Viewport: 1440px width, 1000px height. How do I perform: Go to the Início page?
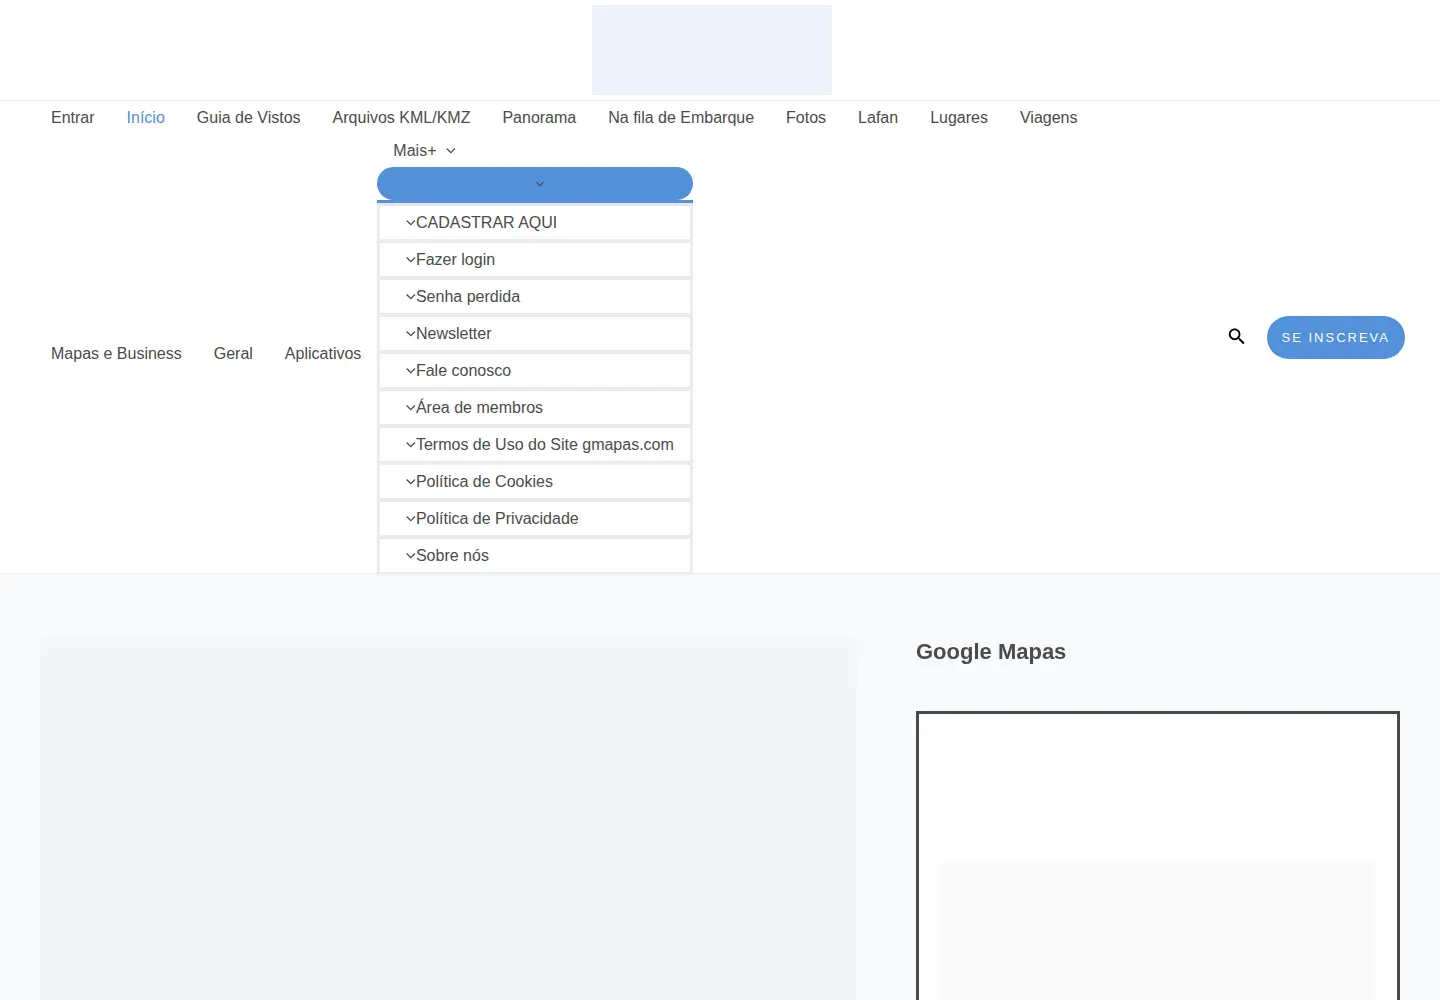pos(146,118)
